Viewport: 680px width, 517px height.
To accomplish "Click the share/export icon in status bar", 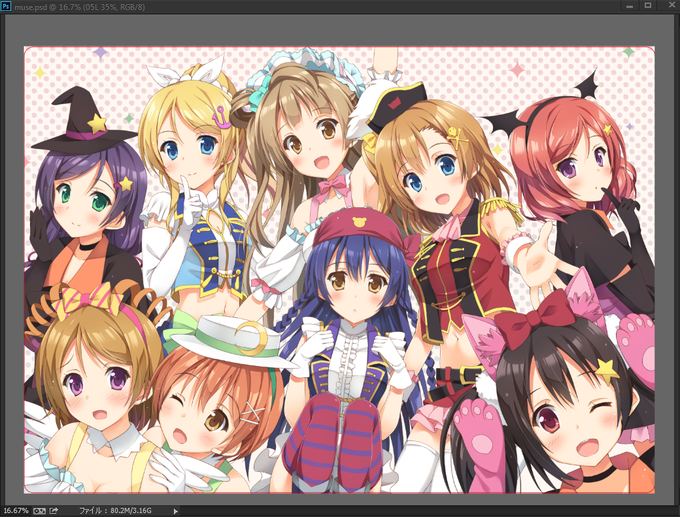I will (x=54, y=510).
